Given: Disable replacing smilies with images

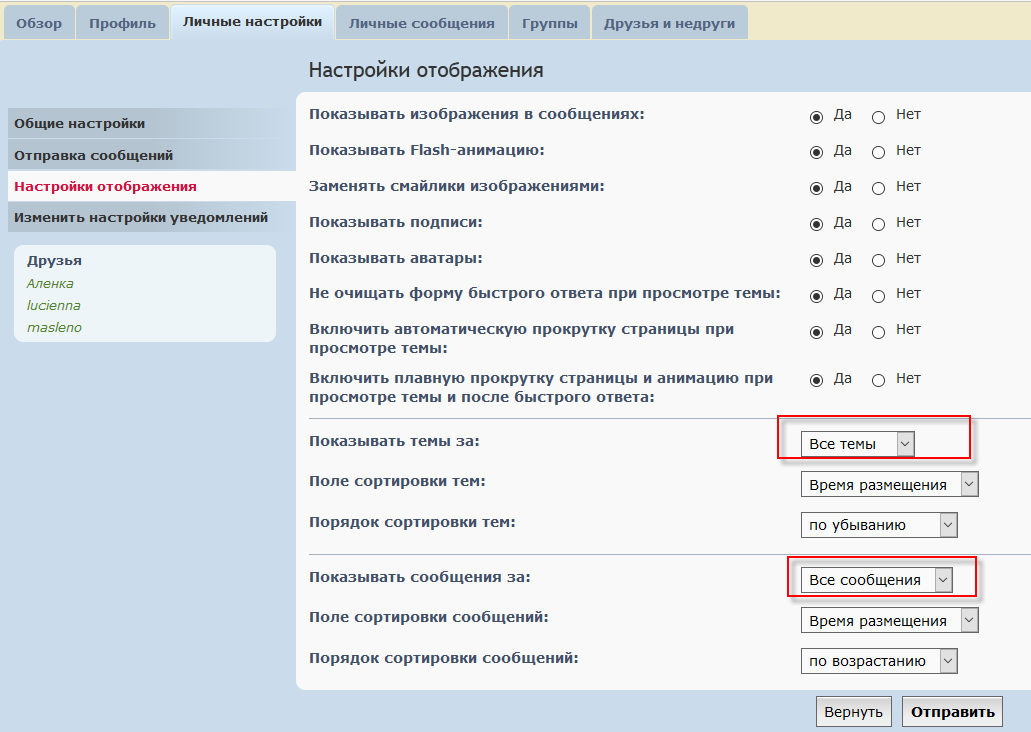Looking at the screenshot, I should pos(879,188).
